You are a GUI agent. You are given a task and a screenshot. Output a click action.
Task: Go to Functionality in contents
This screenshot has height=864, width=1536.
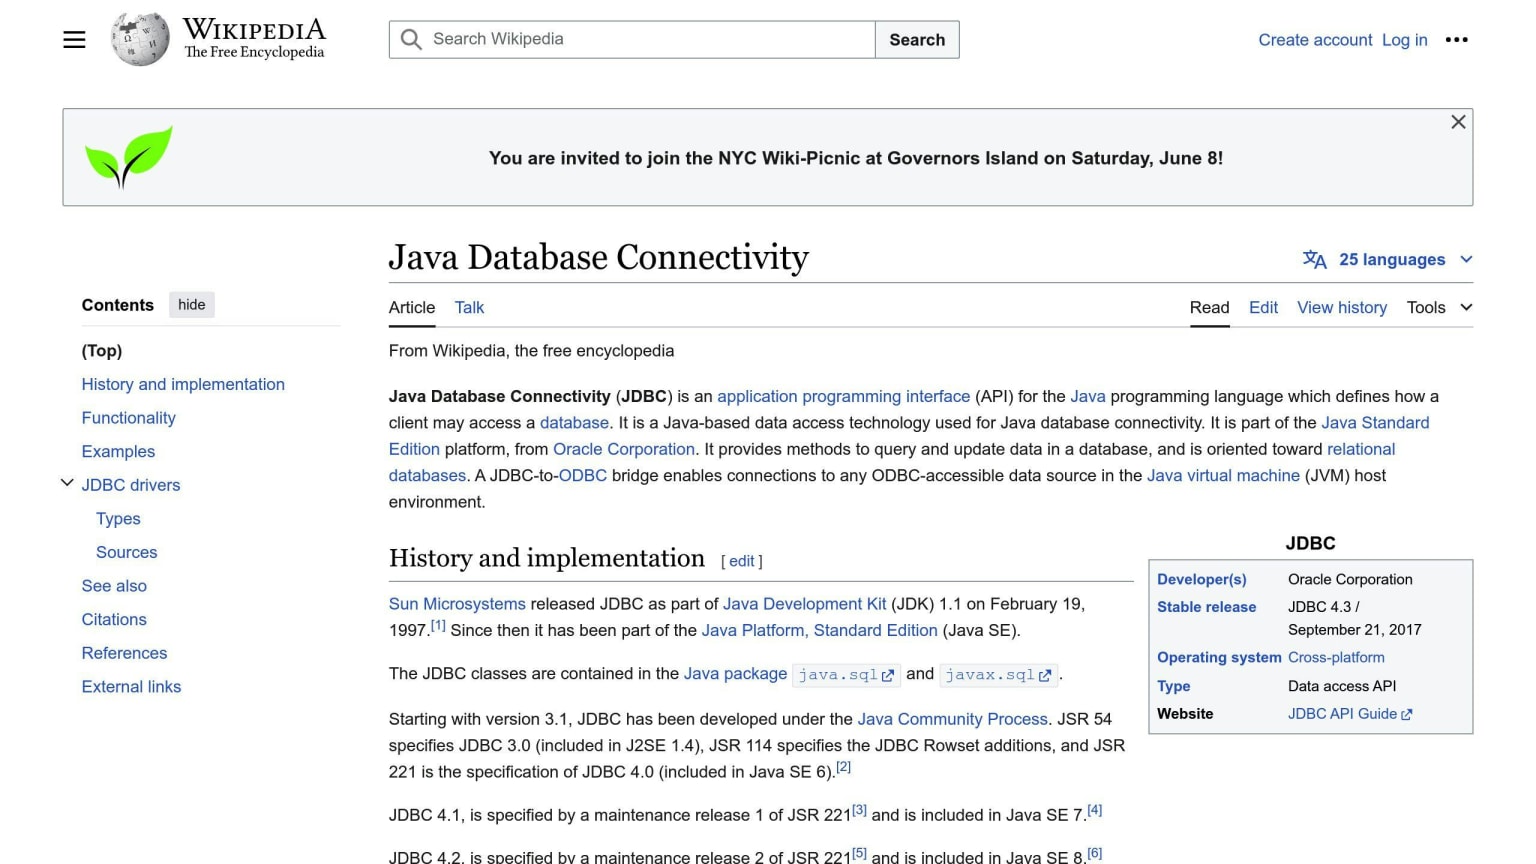click(x=129, y=418)
